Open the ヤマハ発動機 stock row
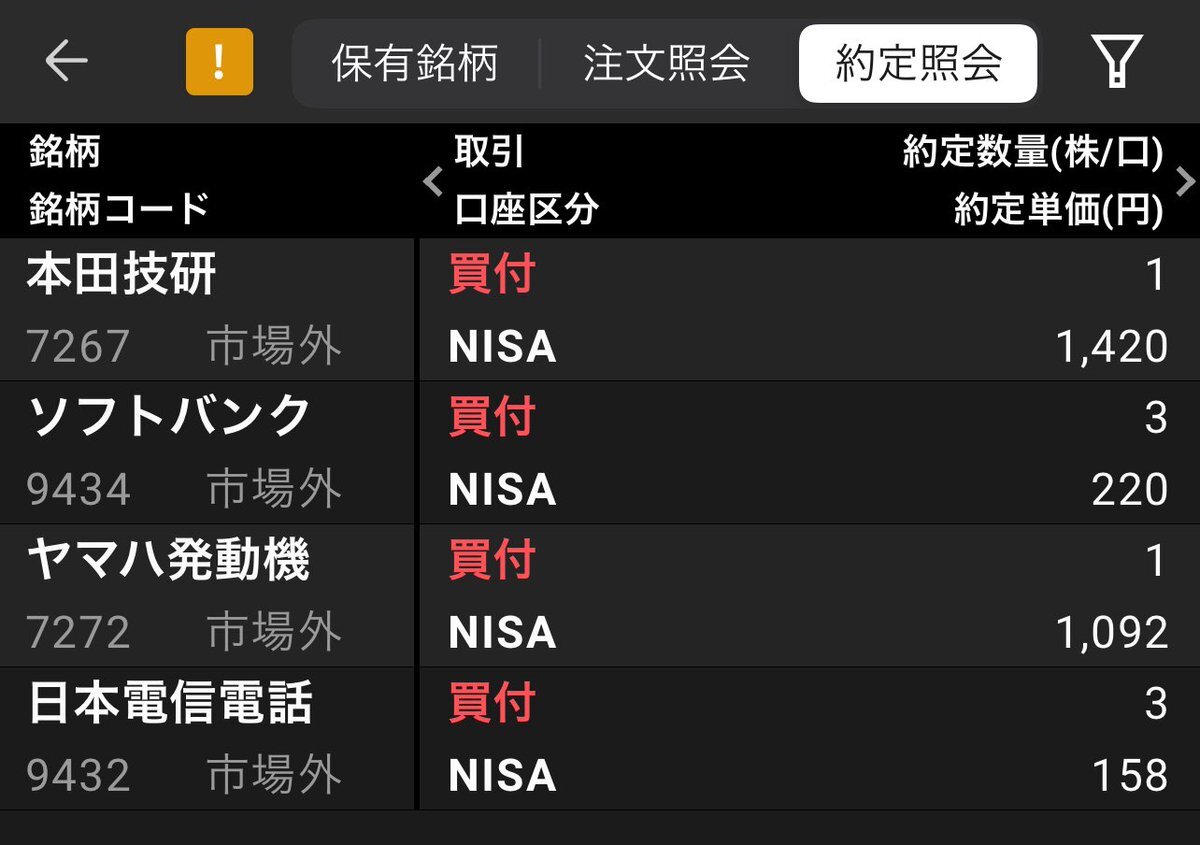 [600, 596]
